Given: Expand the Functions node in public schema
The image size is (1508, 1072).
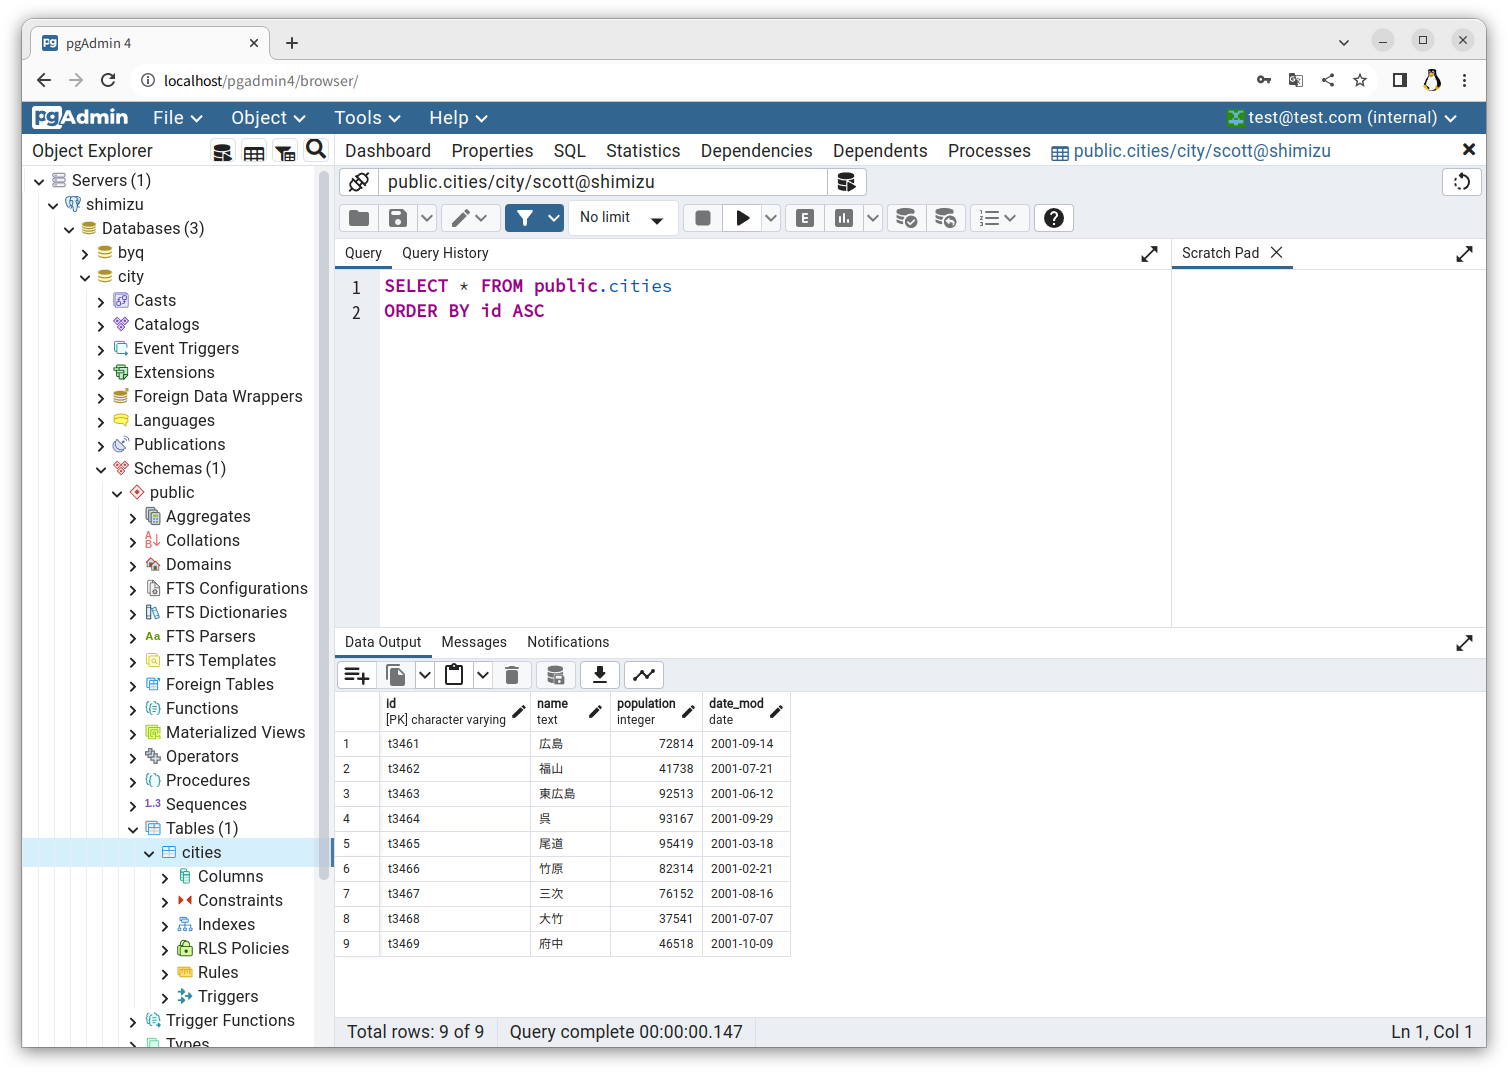Looking at the screenshot, I should (132, 708).
